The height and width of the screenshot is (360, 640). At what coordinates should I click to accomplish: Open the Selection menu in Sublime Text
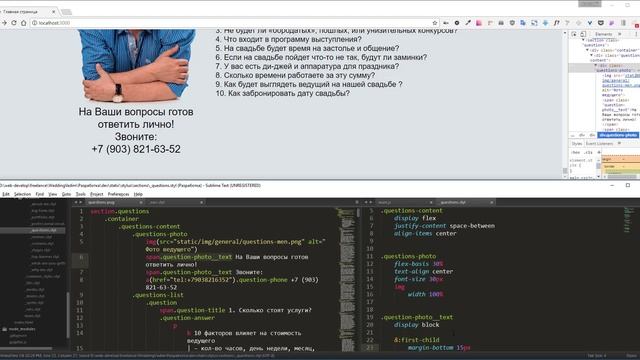click(22, 194)
